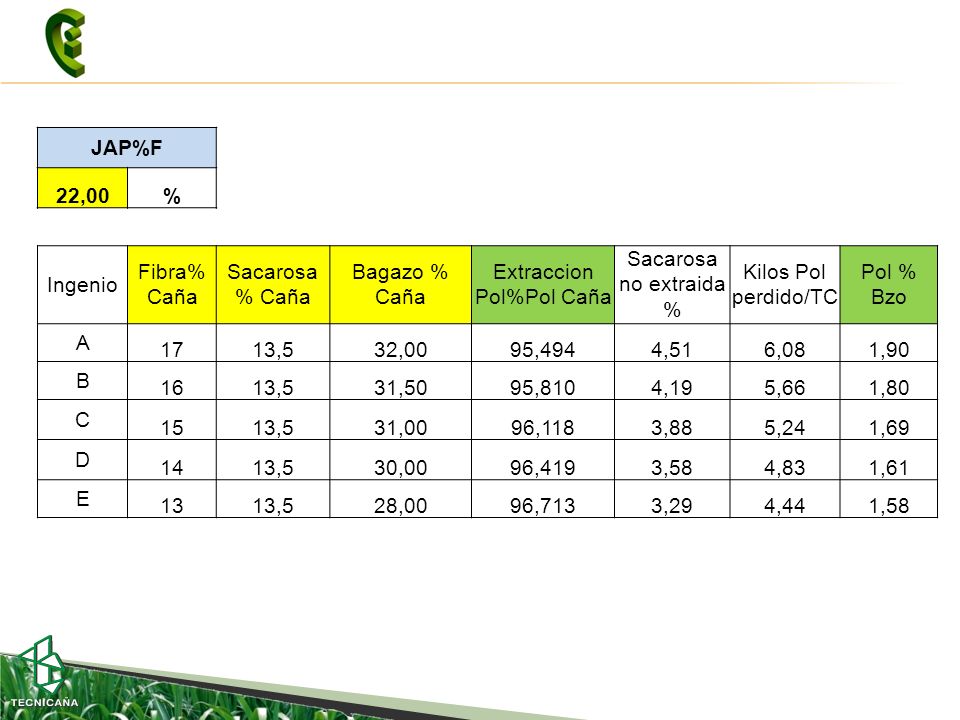Click the green Cenicaña logo at top
Viewport: 960px width, 720px height.
tap(66, 43)
